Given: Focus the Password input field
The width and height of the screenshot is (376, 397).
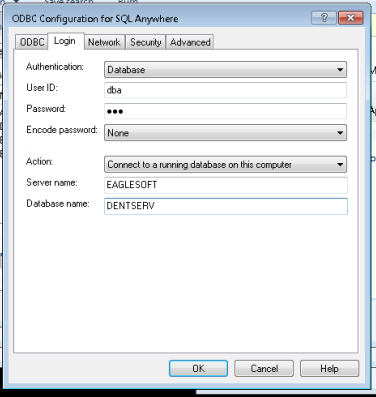Looking at the screenshot, I should pos(225,111).
